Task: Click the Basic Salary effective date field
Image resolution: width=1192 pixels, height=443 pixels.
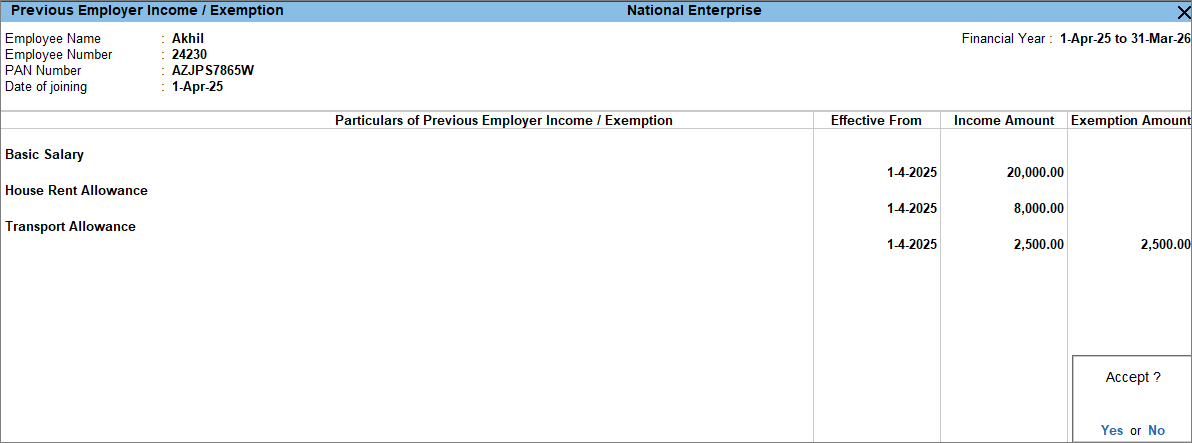Action: (x=911, y=173)
